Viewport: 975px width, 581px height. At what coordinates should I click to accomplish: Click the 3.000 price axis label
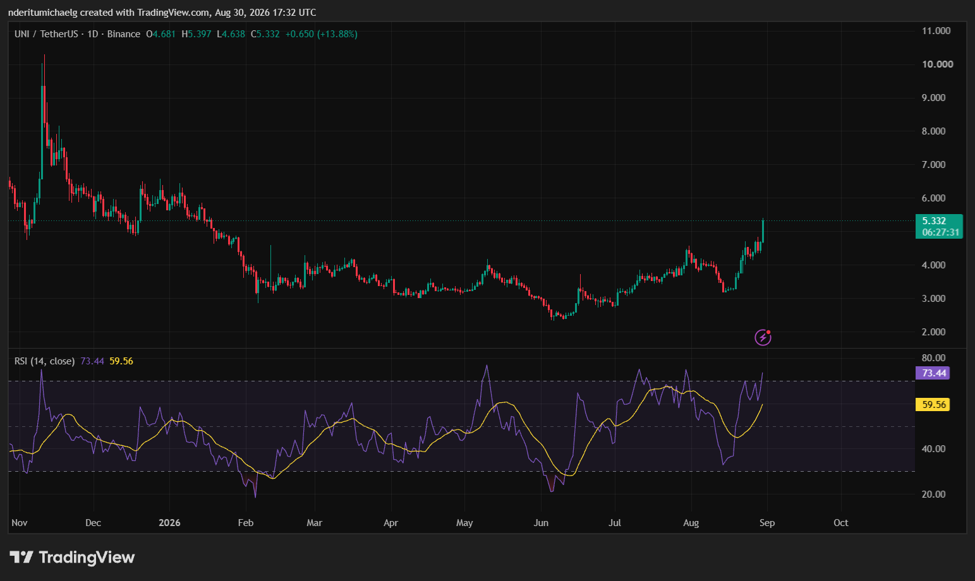[x=933, y=299]
